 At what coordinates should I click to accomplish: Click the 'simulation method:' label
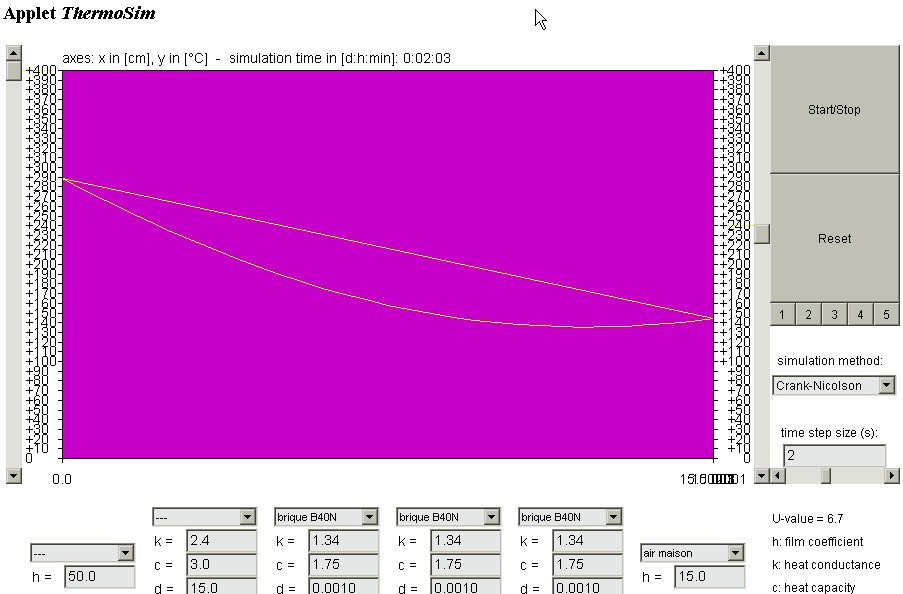[830, 361]
